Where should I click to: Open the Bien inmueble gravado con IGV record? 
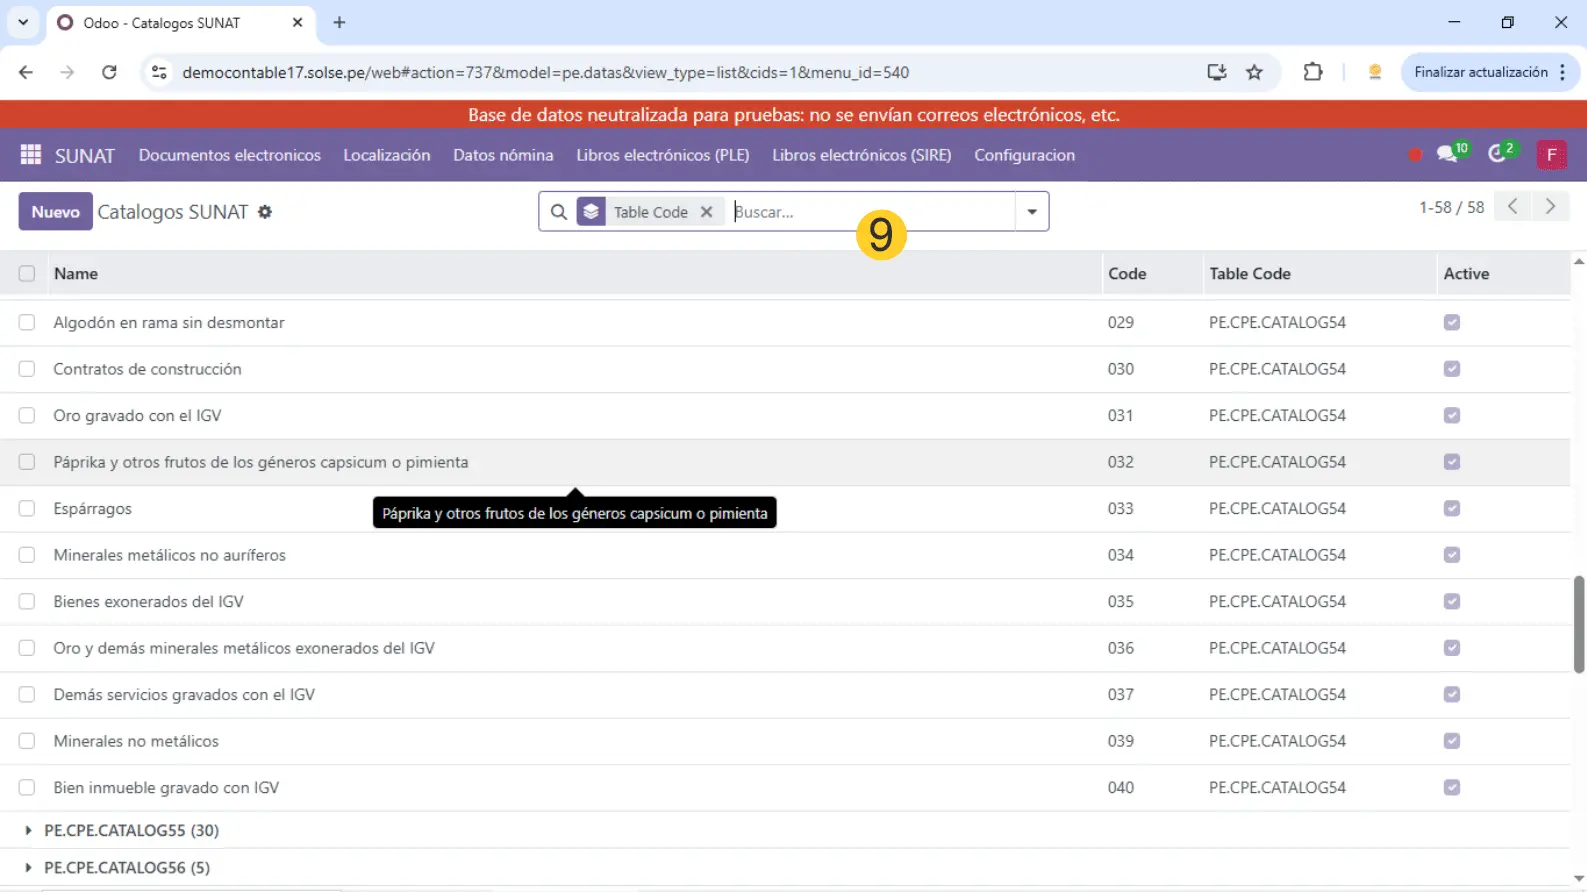tap(166, 788)
